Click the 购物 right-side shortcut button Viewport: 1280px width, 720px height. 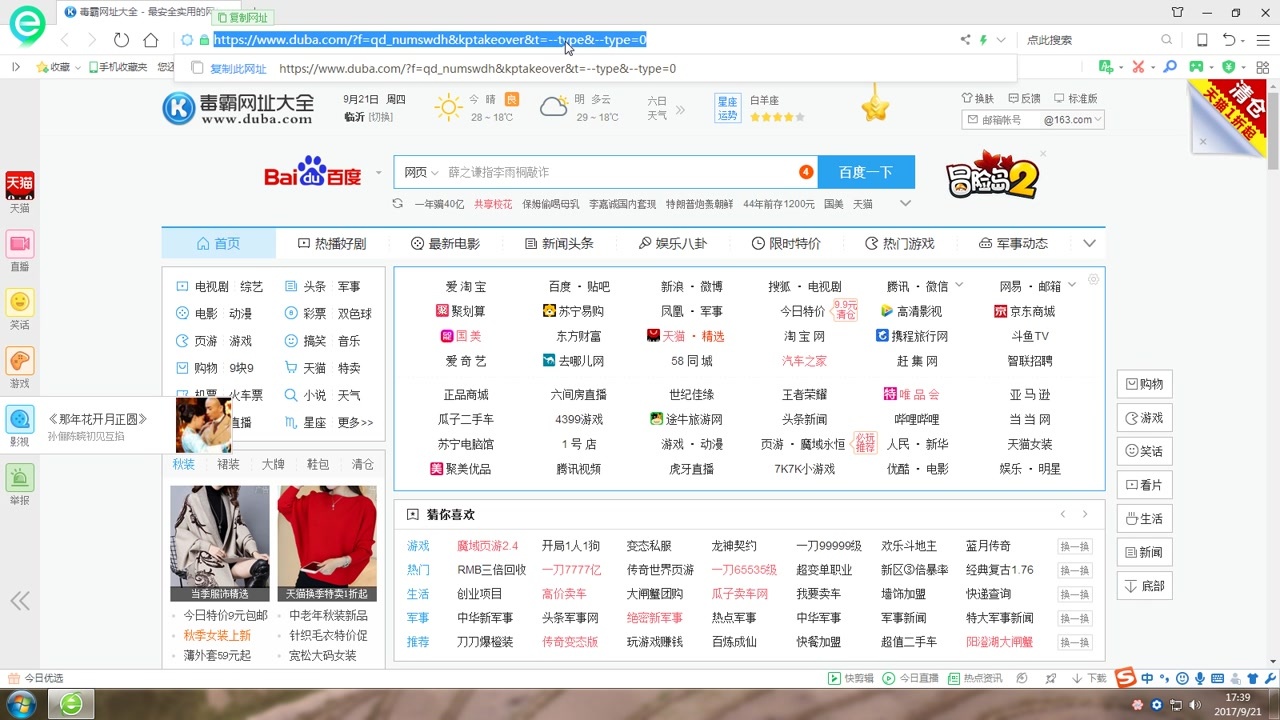click(x=1144, y=384)
